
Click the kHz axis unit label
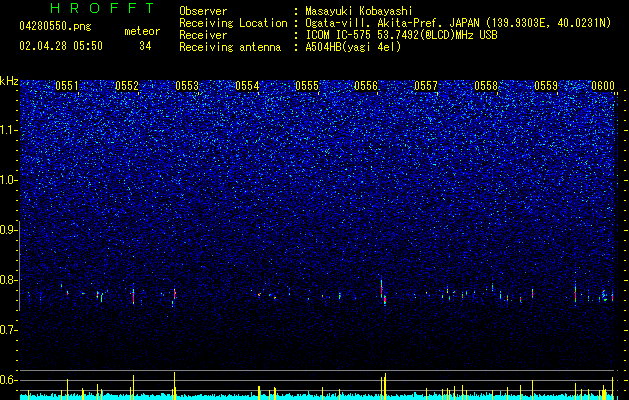[x=9, y=81]
